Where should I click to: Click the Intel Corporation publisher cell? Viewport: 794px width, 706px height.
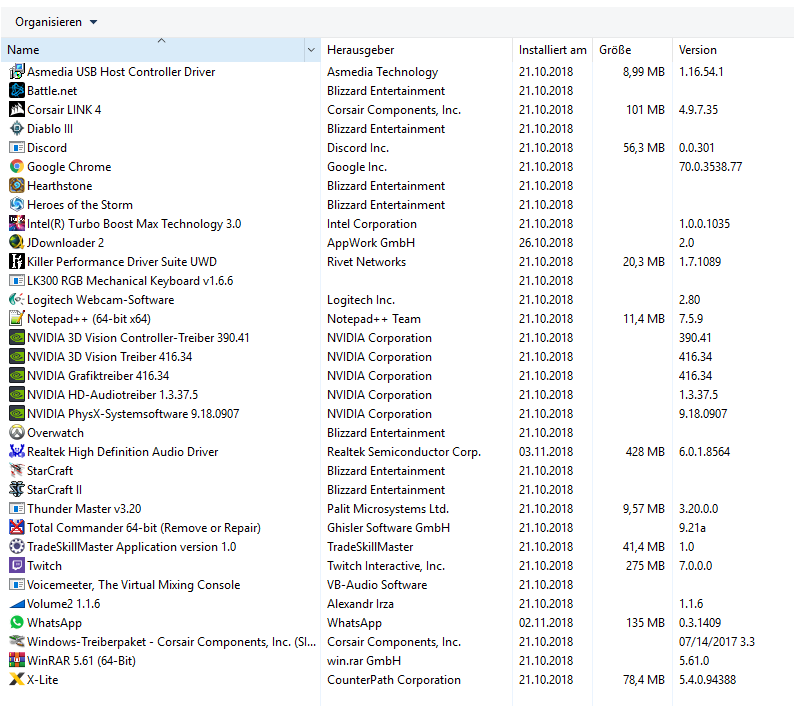tap(372, 224)
